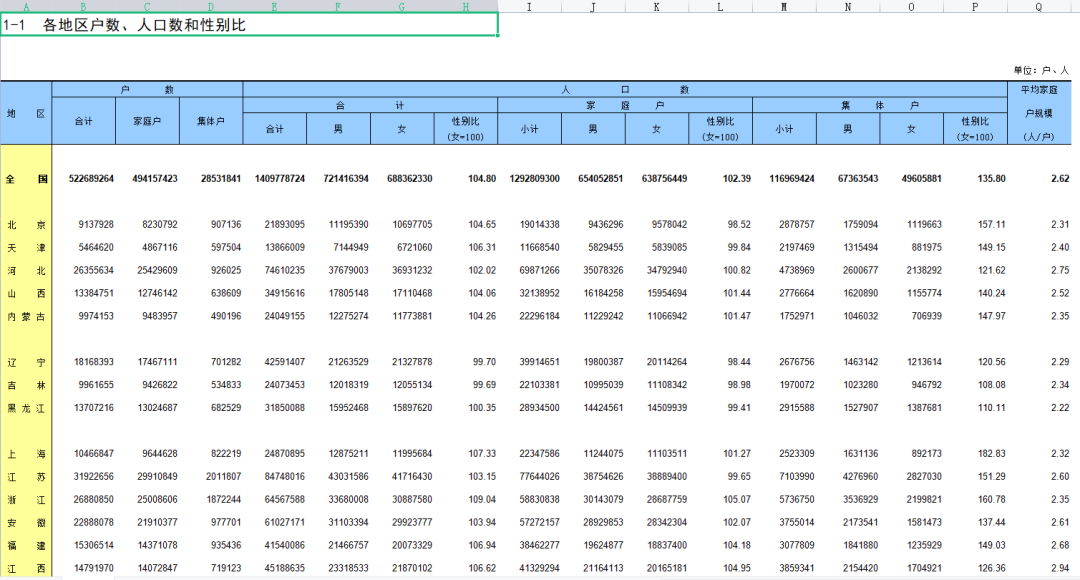Select national total population cell 1409778724
The height and width of the screenshot is (580, 1080).
click(274, 179)
